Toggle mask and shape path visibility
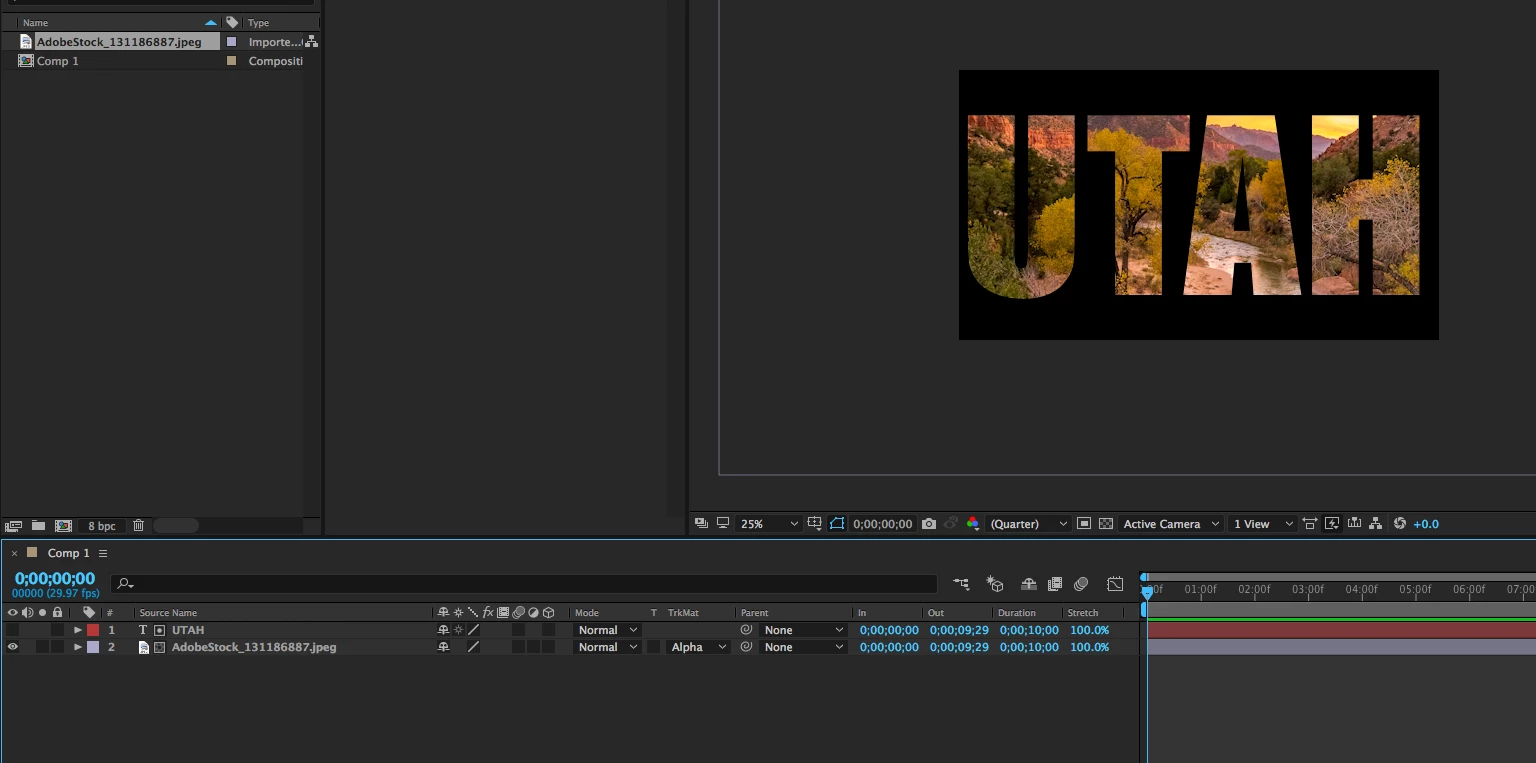 coord(837,523)
